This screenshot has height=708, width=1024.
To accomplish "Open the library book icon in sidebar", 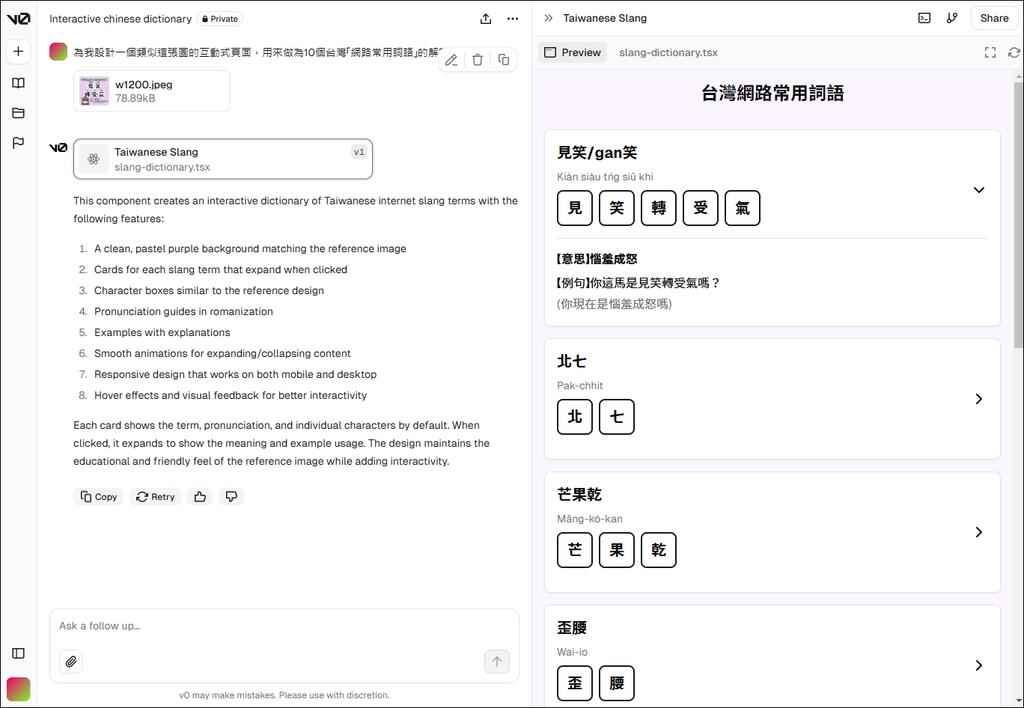I will 18,83.
